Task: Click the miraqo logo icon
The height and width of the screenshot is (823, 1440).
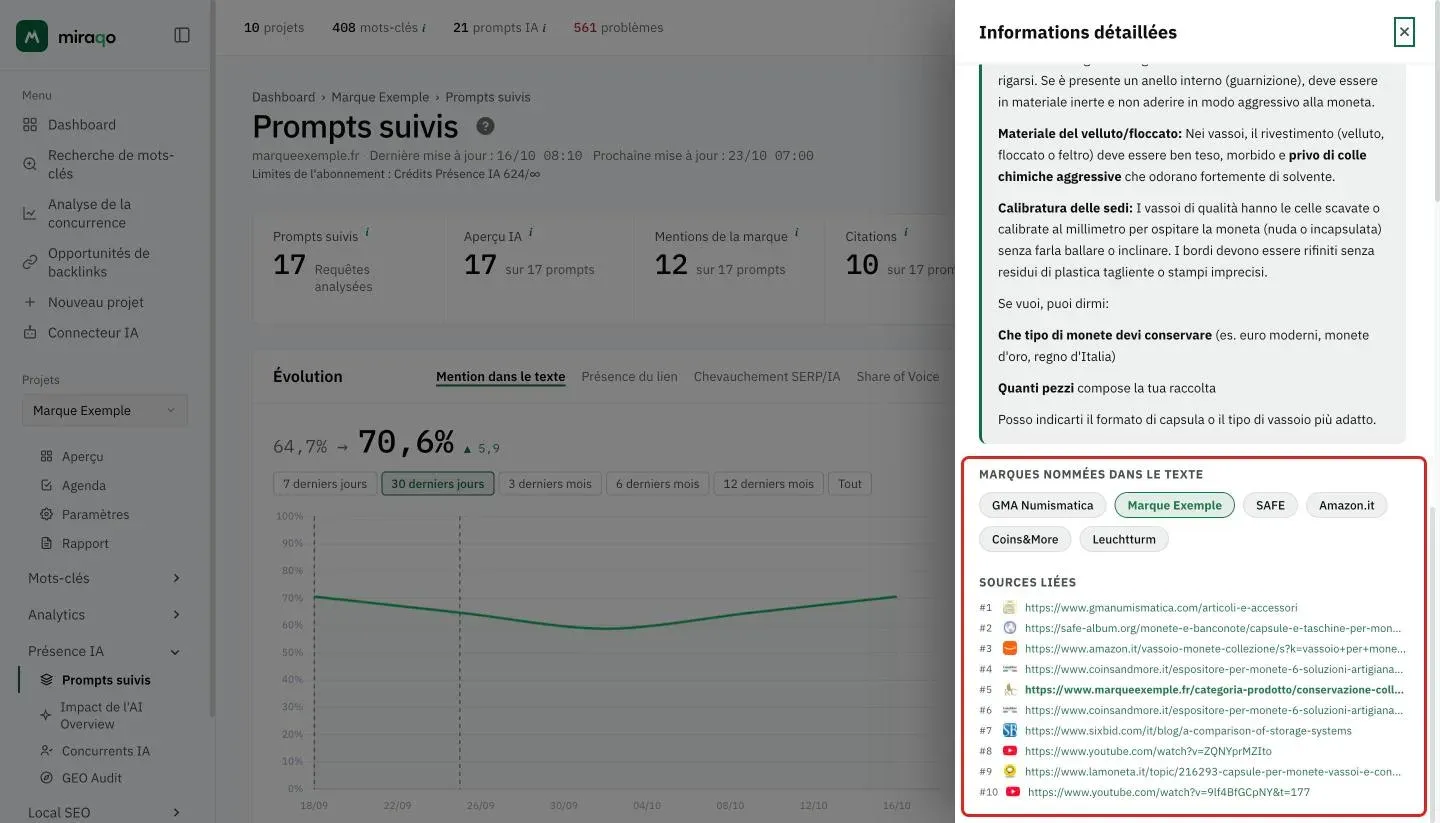Action: pos(32,36)
